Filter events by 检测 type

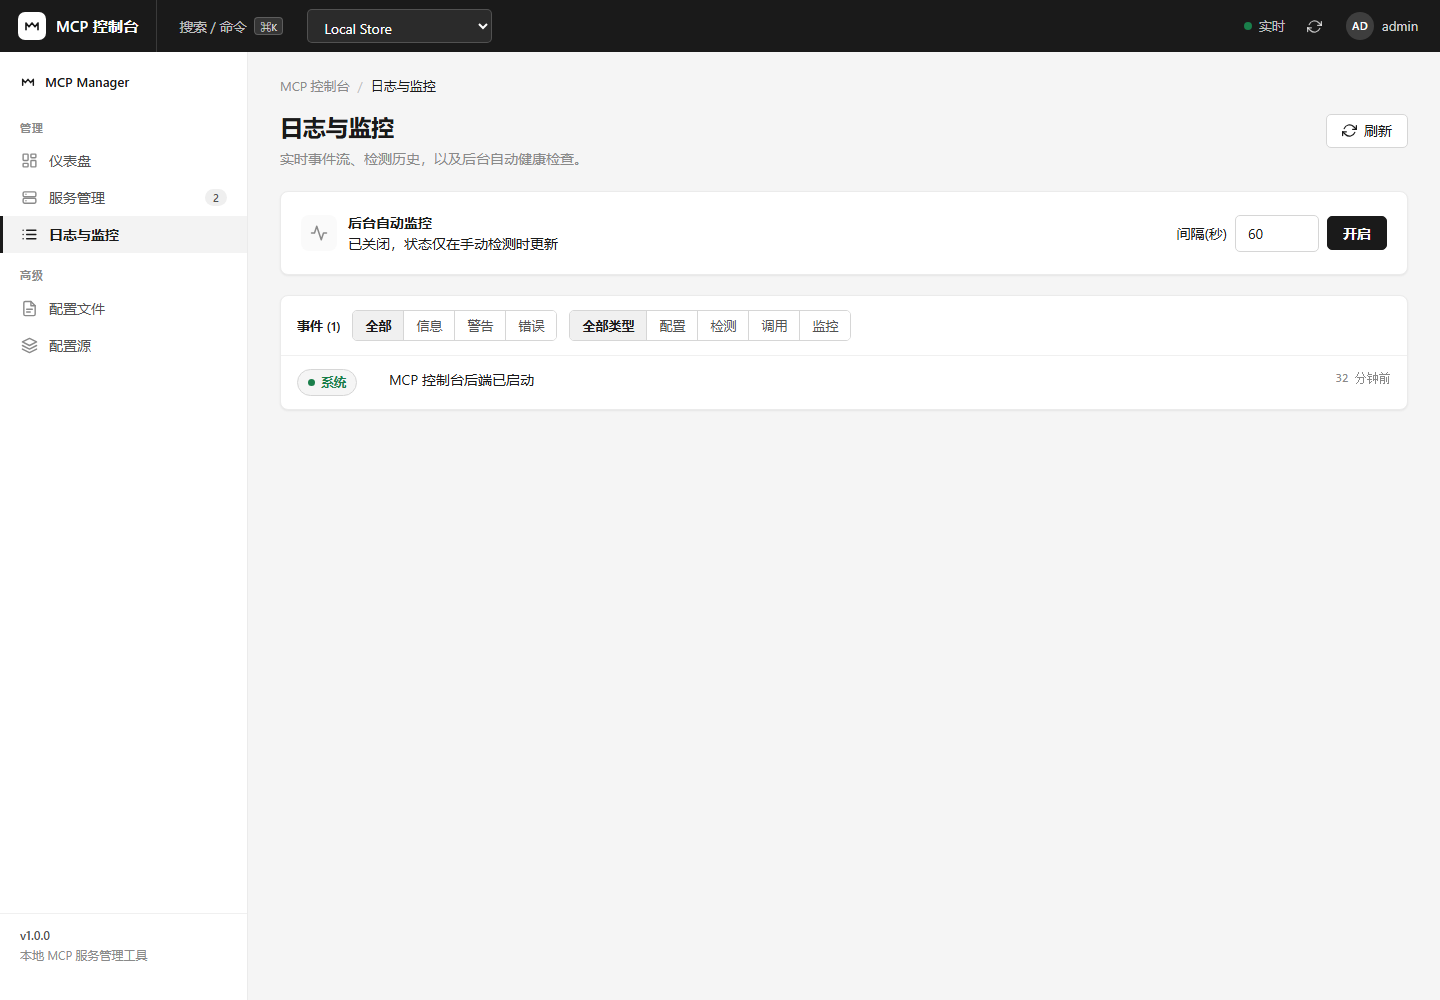tap(723, 326)
